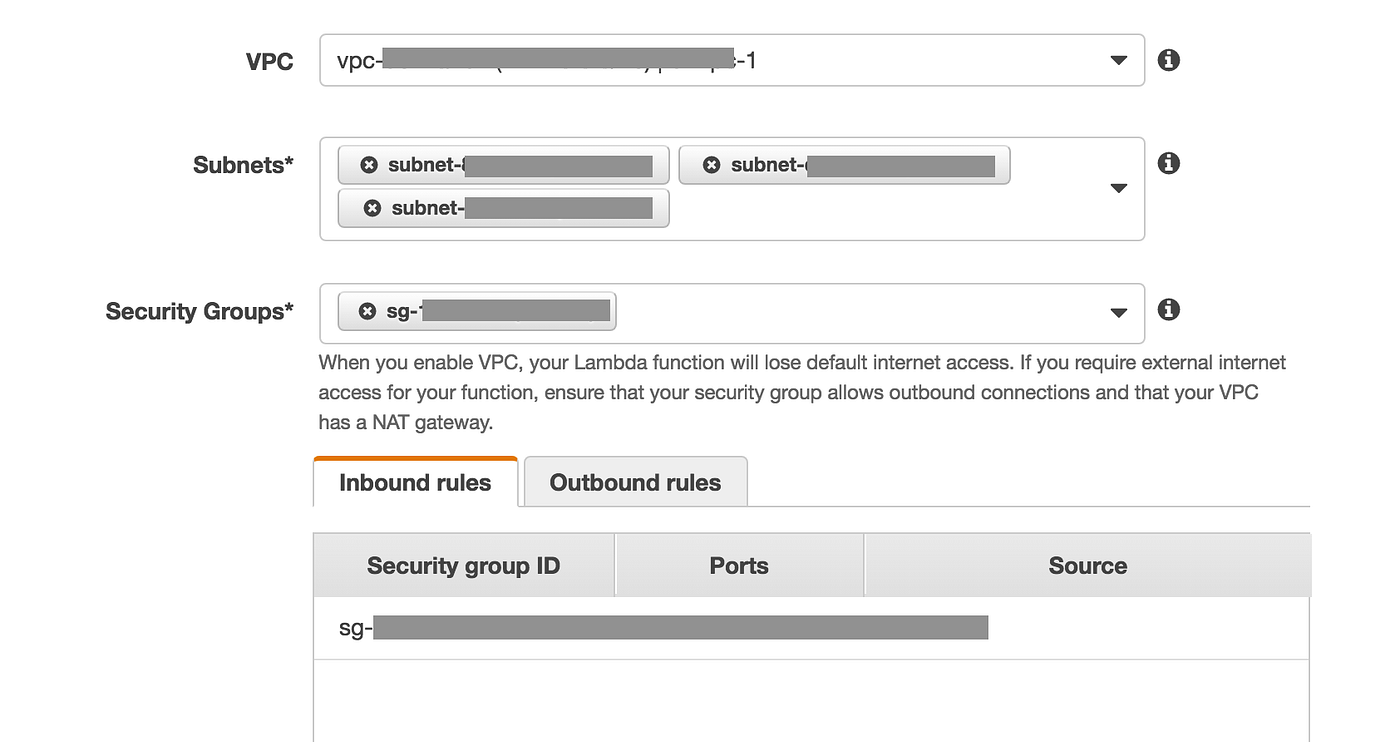Click the info icon next to VPC

click(1168, 59)
